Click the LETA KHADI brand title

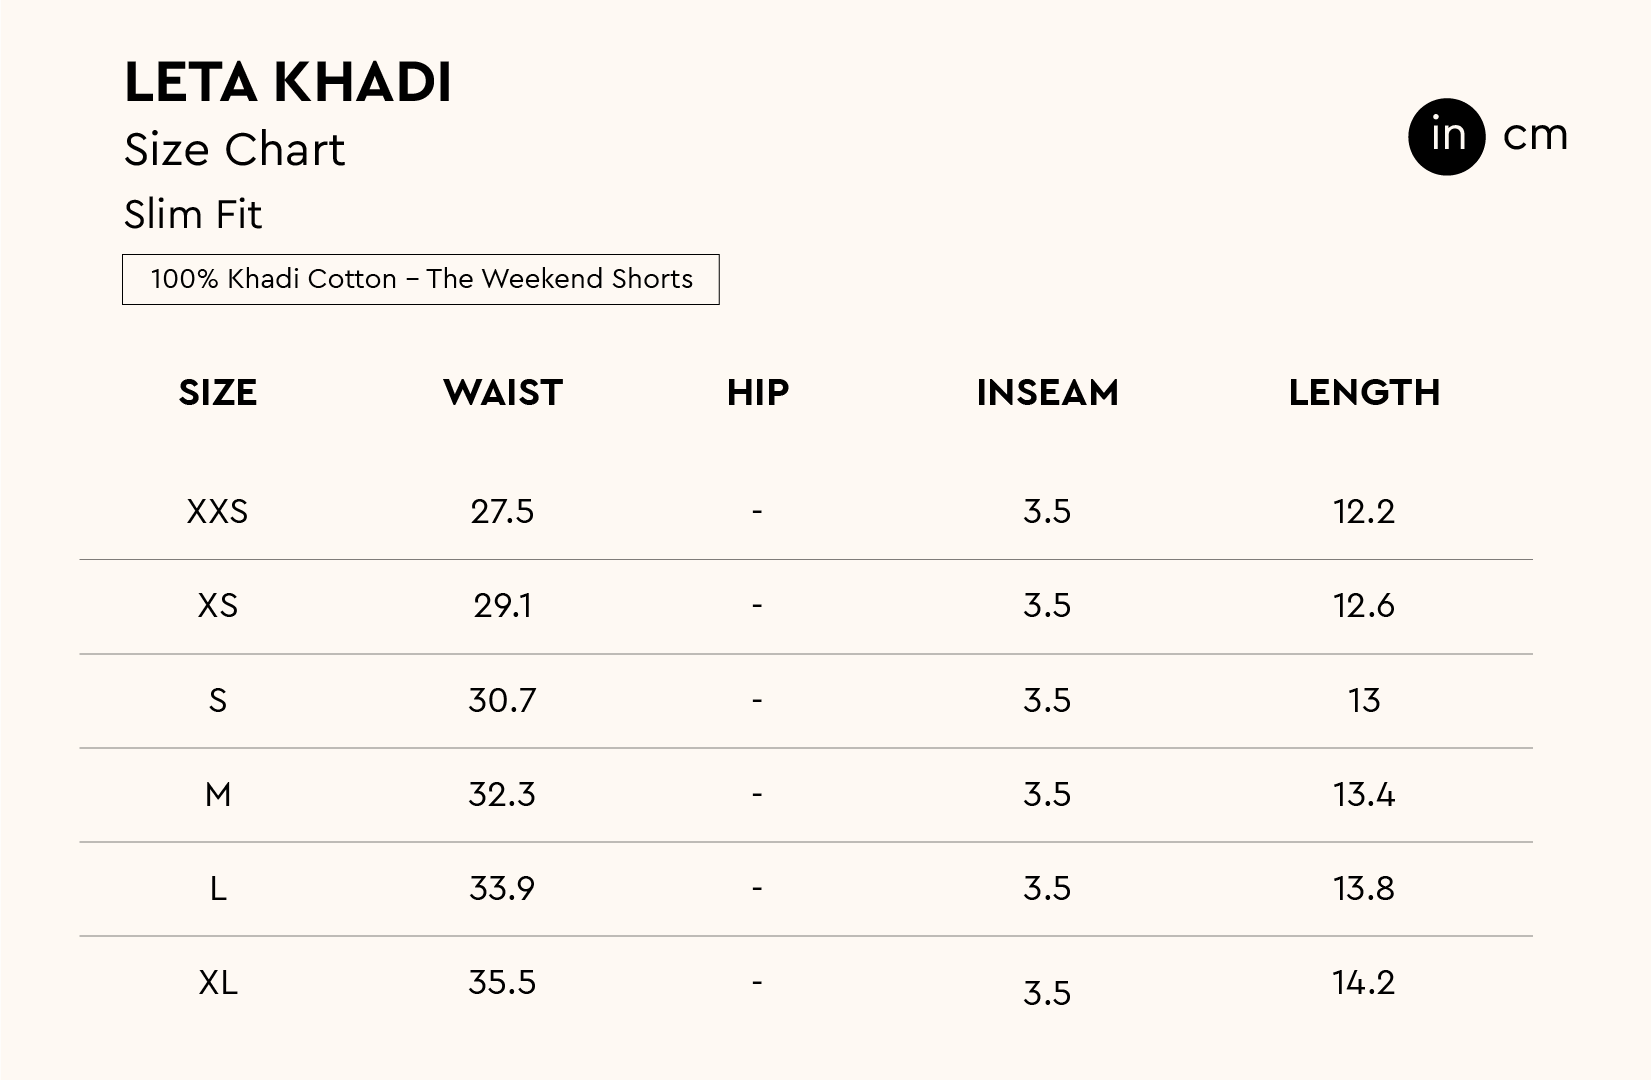click(x=288, y=82)
